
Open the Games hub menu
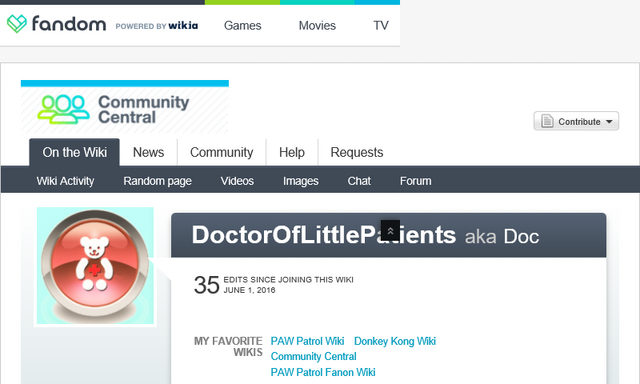point(242,25)
